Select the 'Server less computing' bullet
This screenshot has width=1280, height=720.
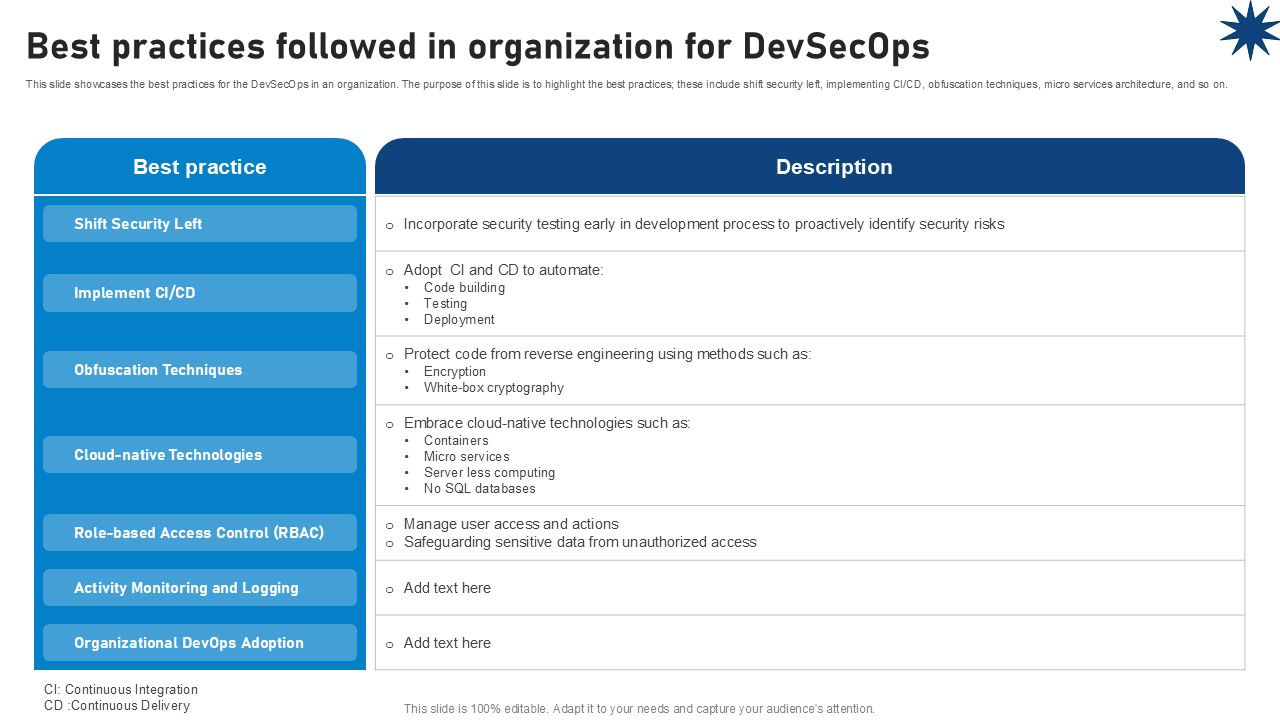(489, 472)
